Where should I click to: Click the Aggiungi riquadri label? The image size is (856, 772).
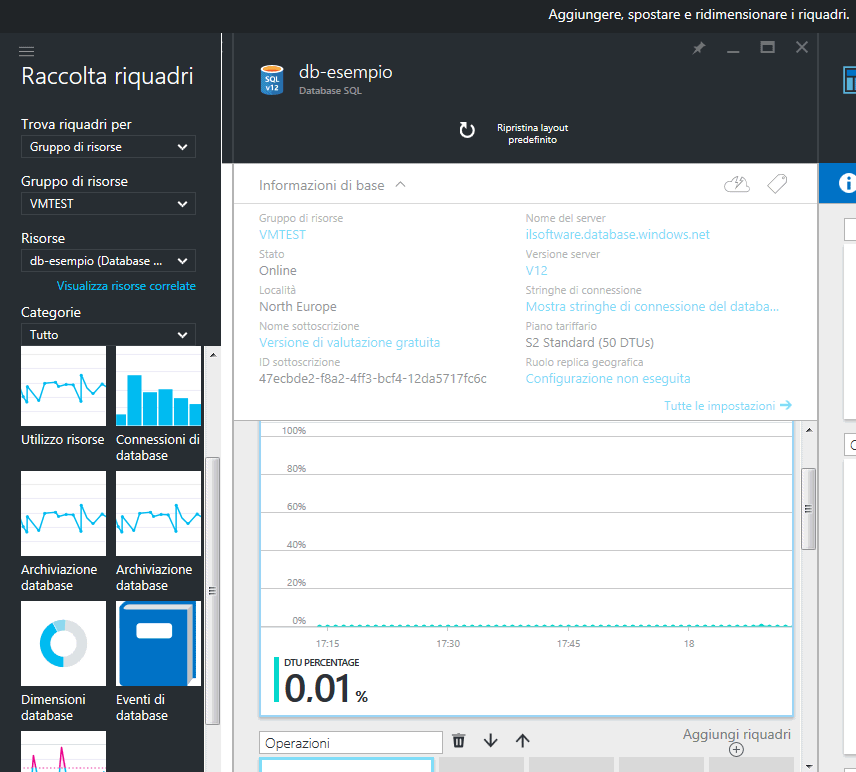click(736, 734)
